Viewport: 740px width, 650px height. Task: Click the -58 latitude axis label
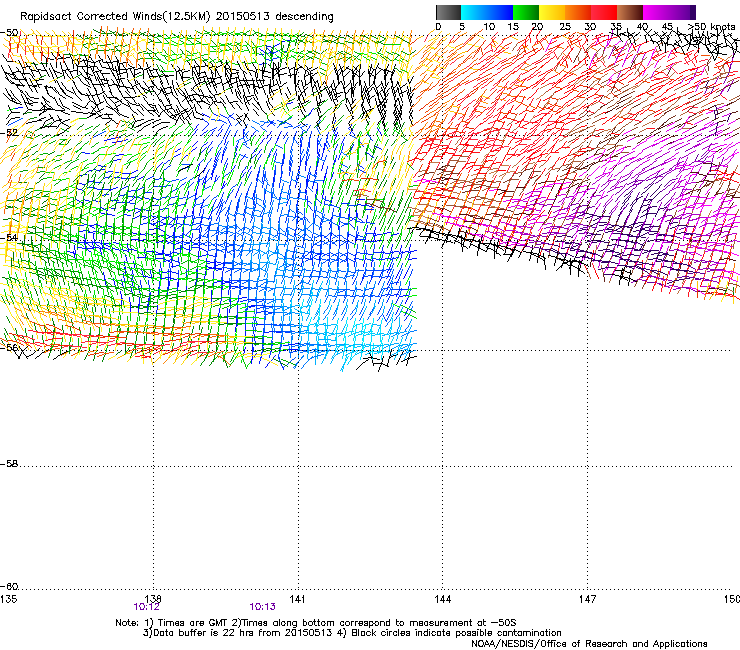[9, 464]
